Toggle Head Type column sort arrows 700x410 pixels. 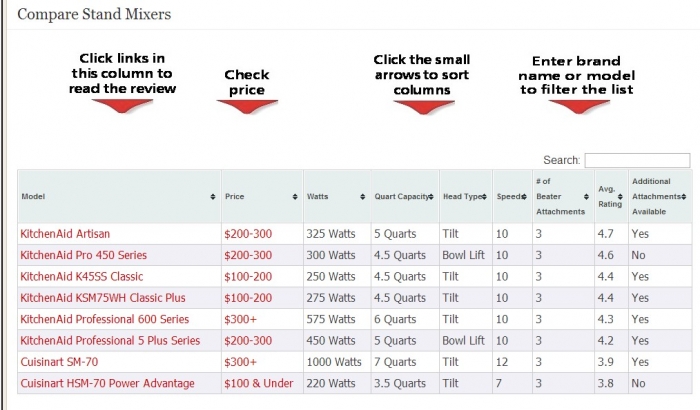[484, 197]
